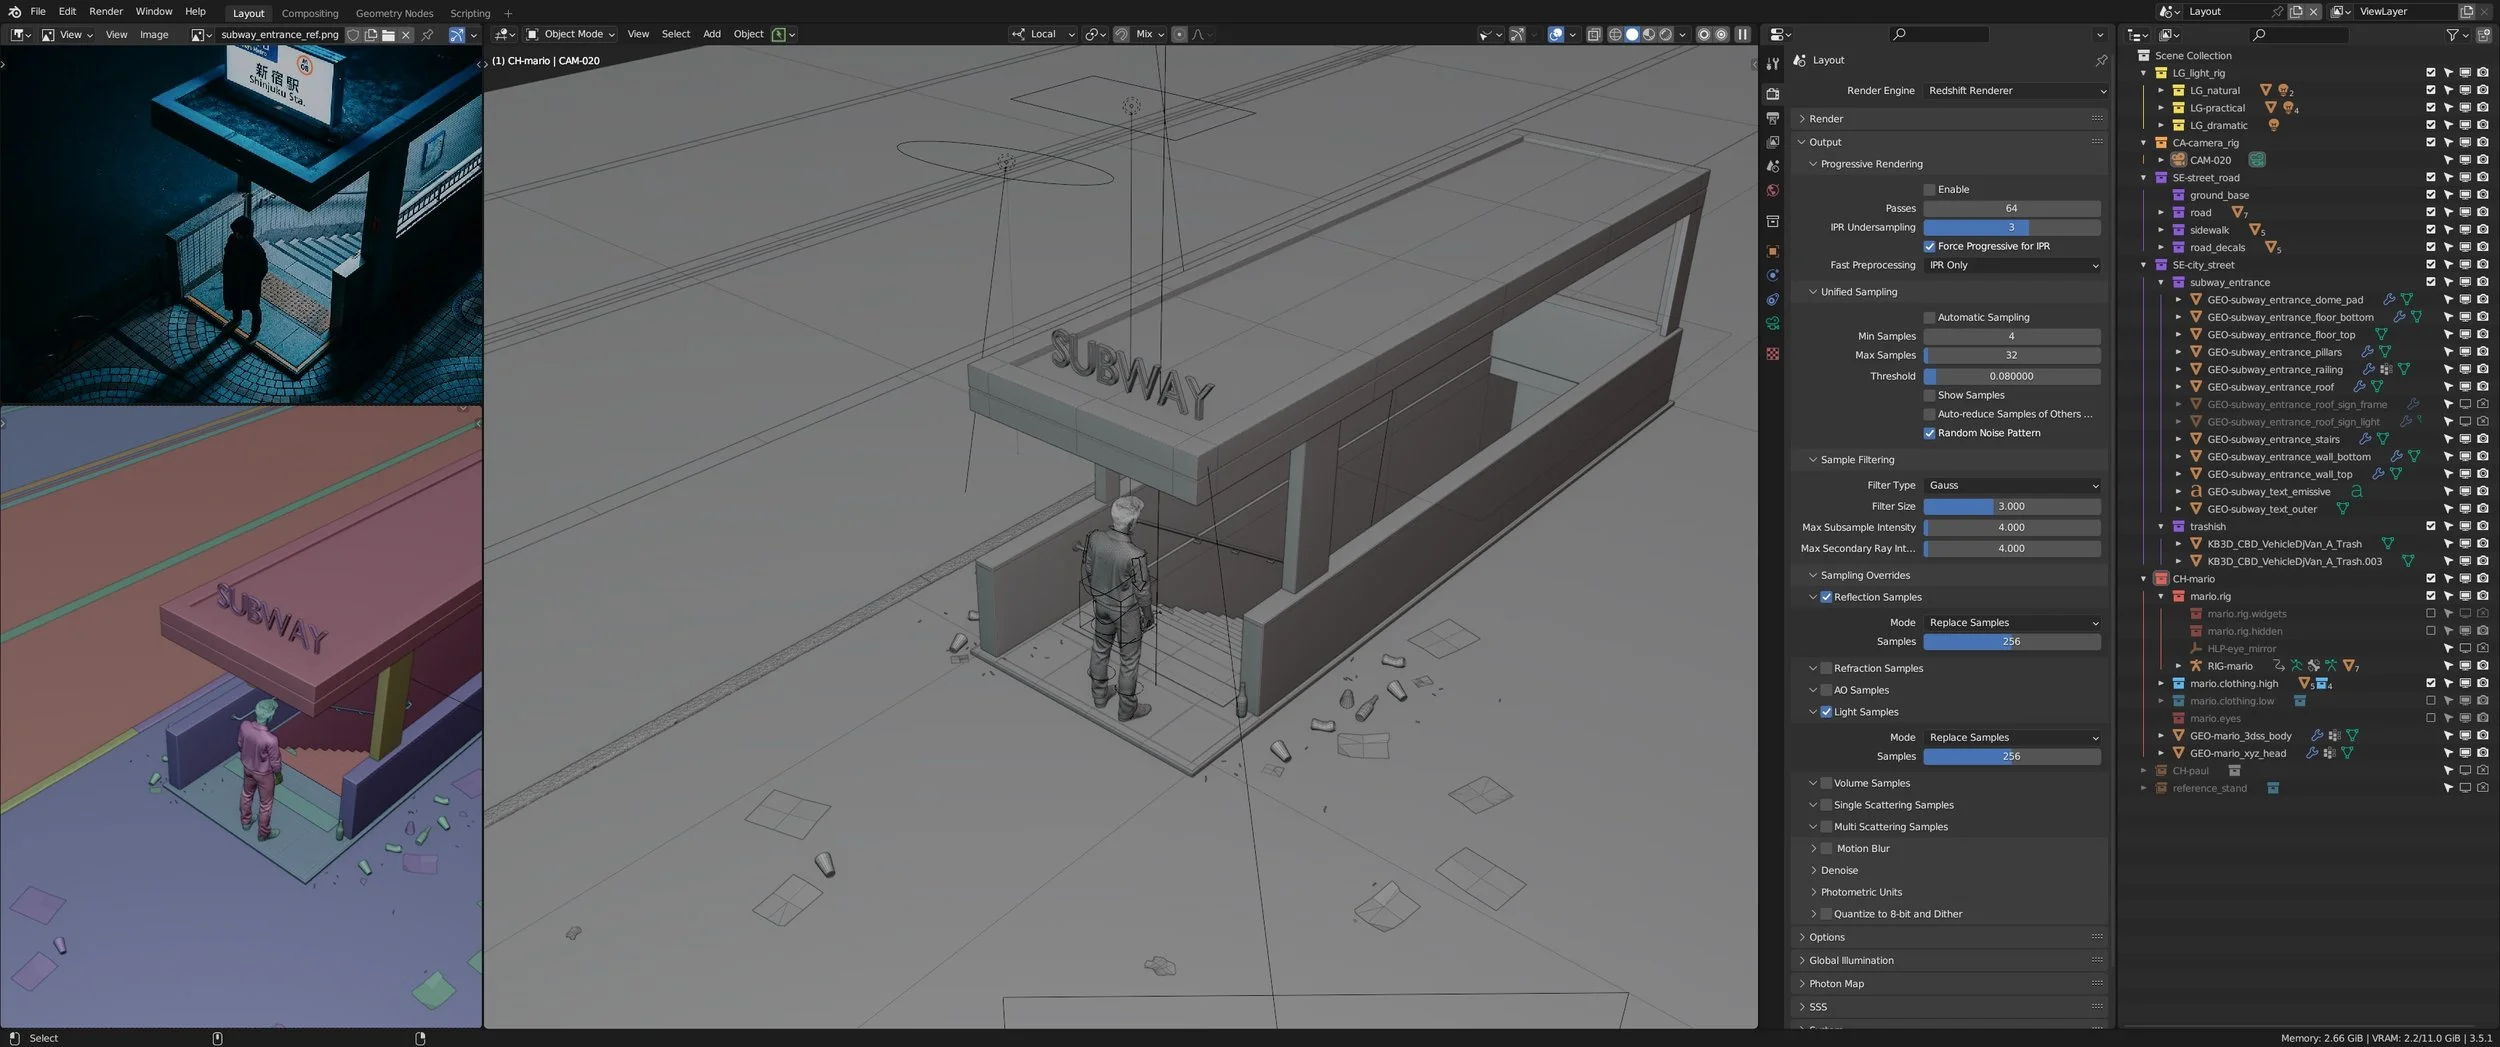The width and height of the screenshot is (2500, 1047).
Task: Uncheck Force Progressive for IPR
Action: tap(1929, 246)
